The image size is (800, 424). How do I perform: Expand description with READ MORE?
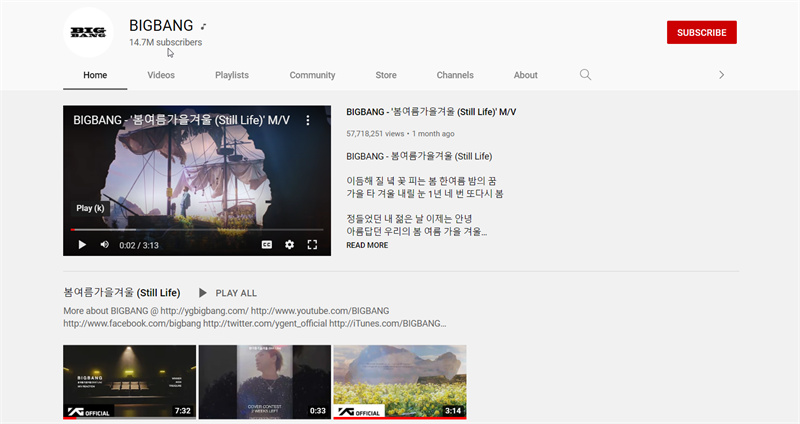coord(367,245)
